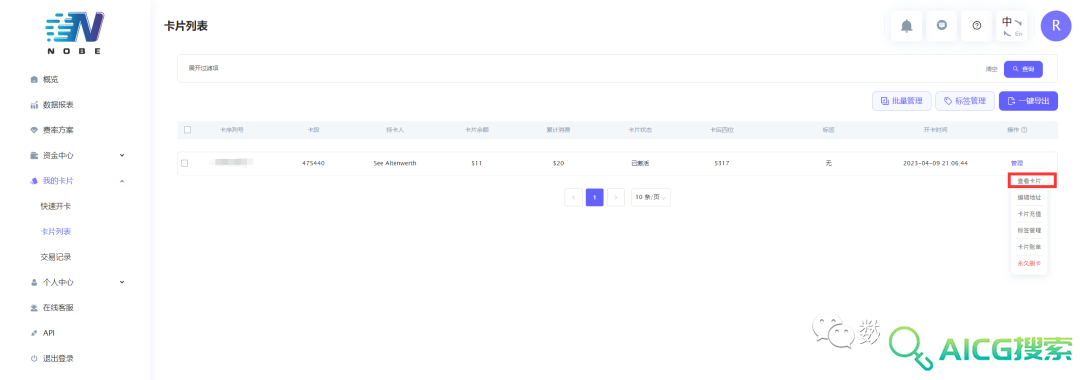Click the 开卡时间 column header
This screenshot has width=1080, height=380.
935,129
